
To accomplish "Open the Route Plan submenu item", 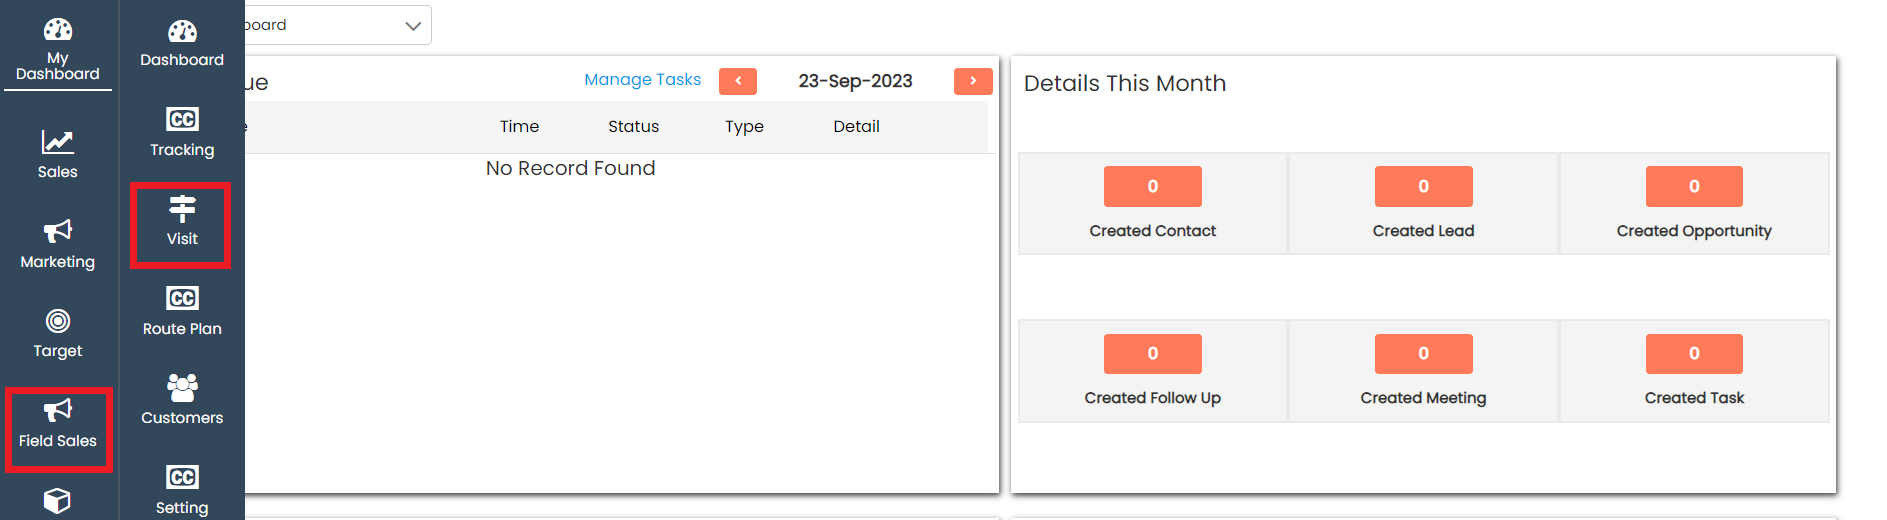I will [x=182, y=310].
